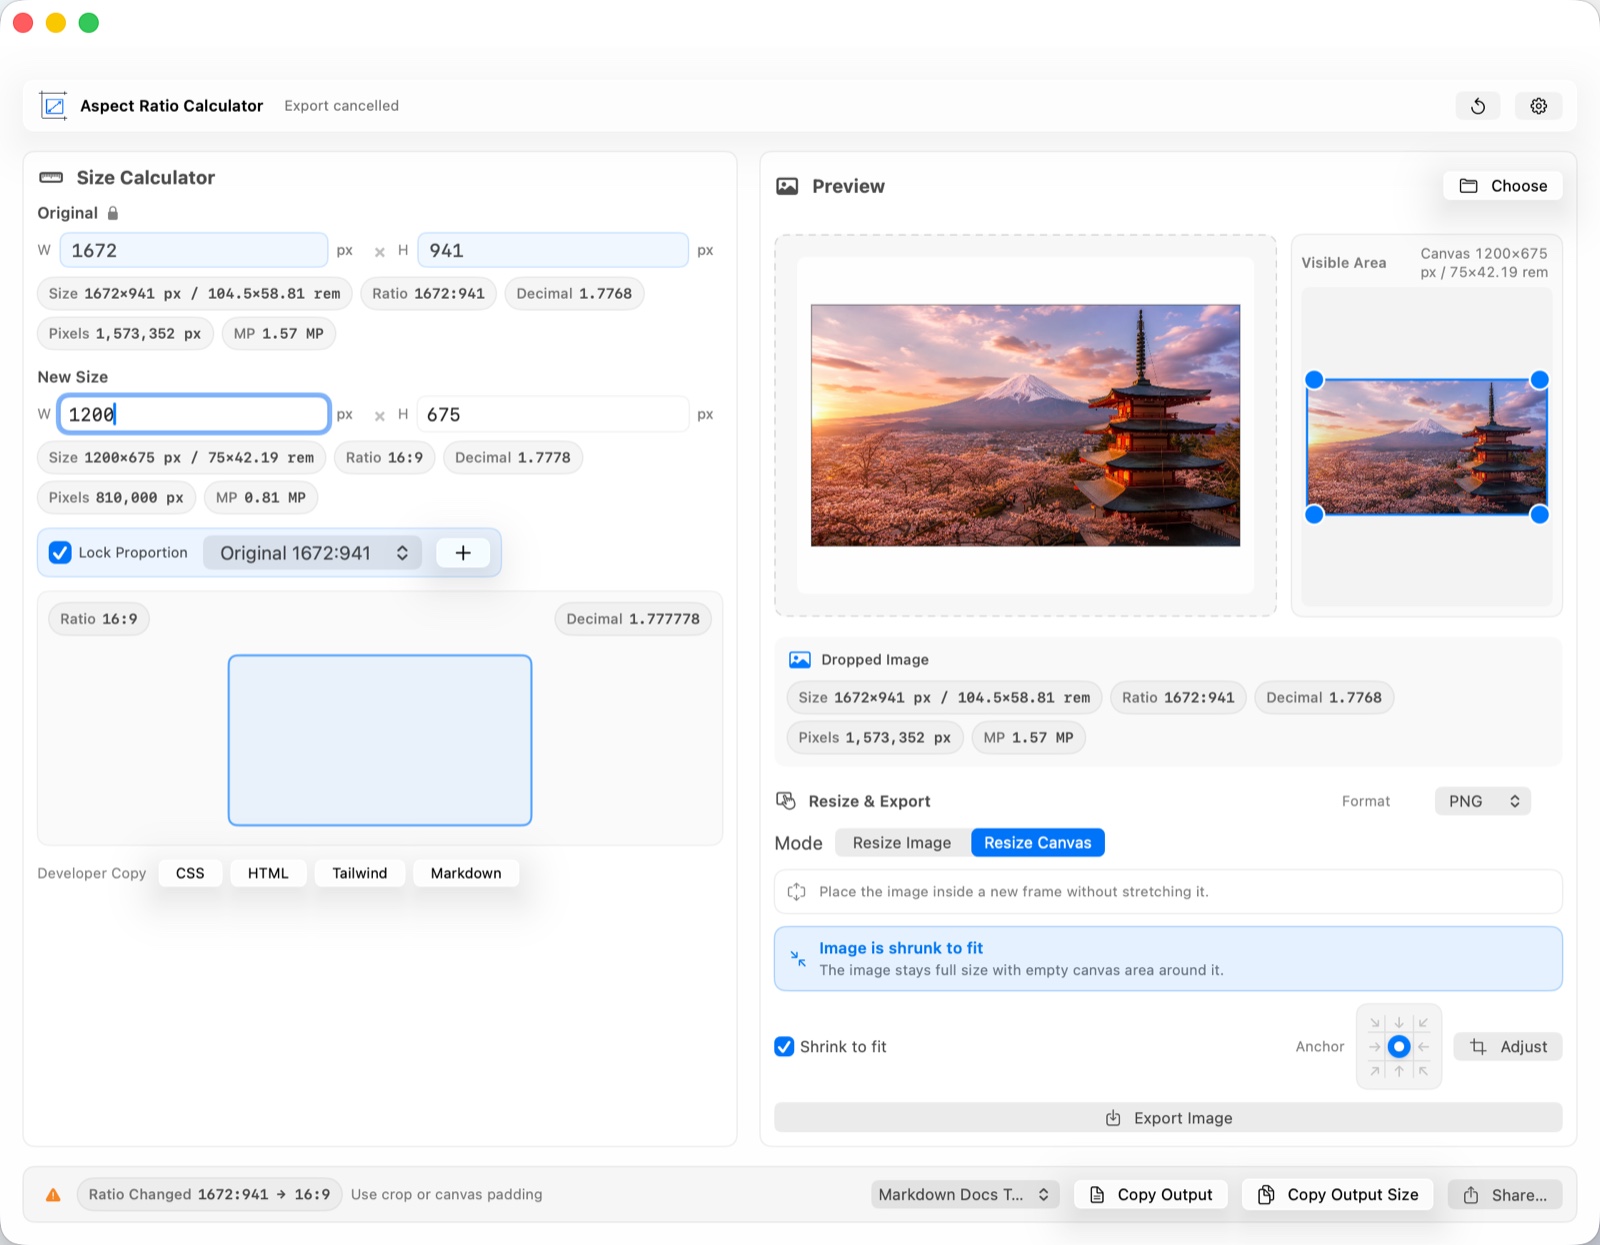The height and width of the screenshot is (1245, 1600).
Task: Click the plus button next to ratio preset
Action: (x=463, y=553)
